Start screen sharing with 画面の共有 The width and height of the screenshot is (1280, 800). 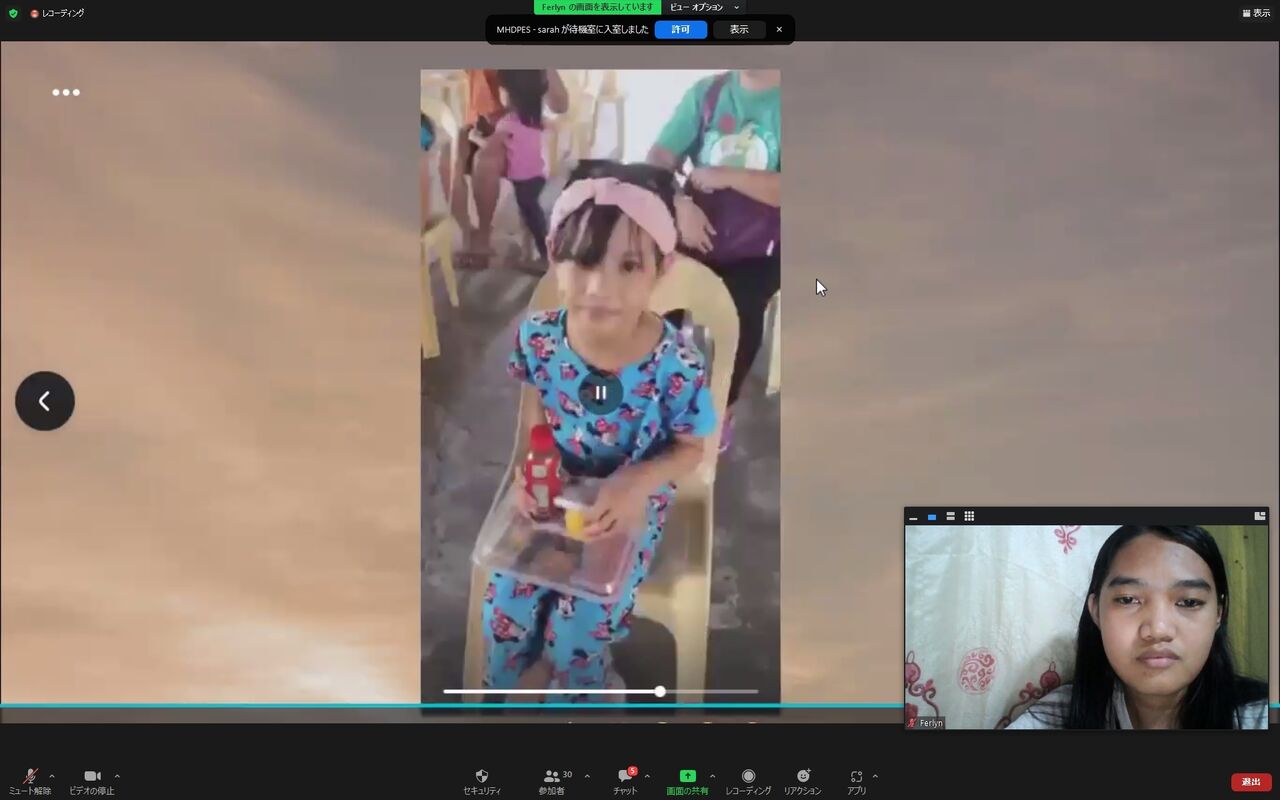pos(687,781)
